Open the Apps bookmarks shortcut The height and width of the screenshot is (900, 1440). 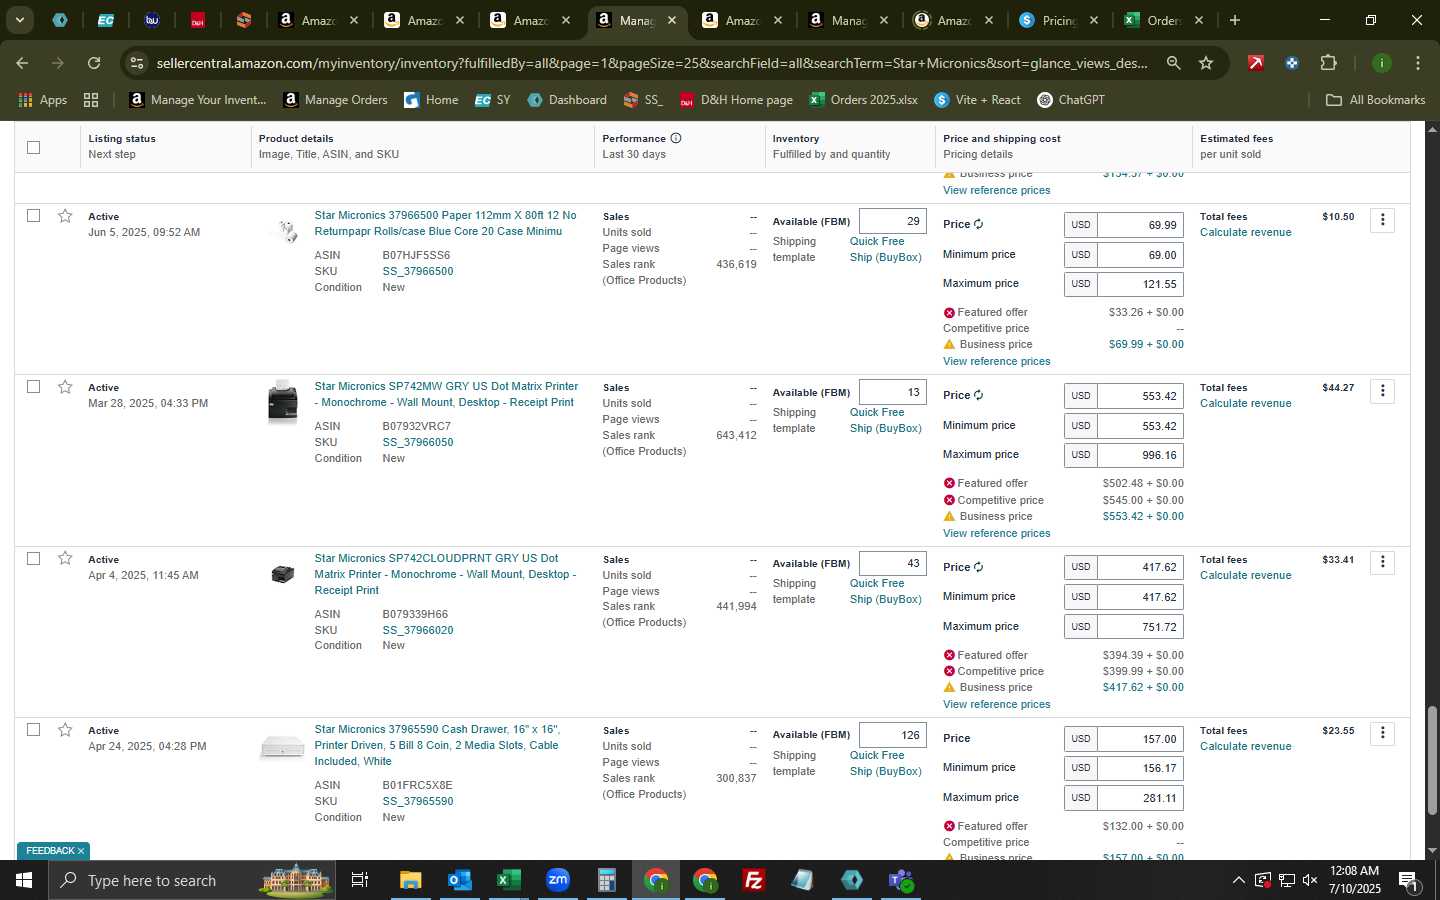pyautogui.click(x=43, y=100)
